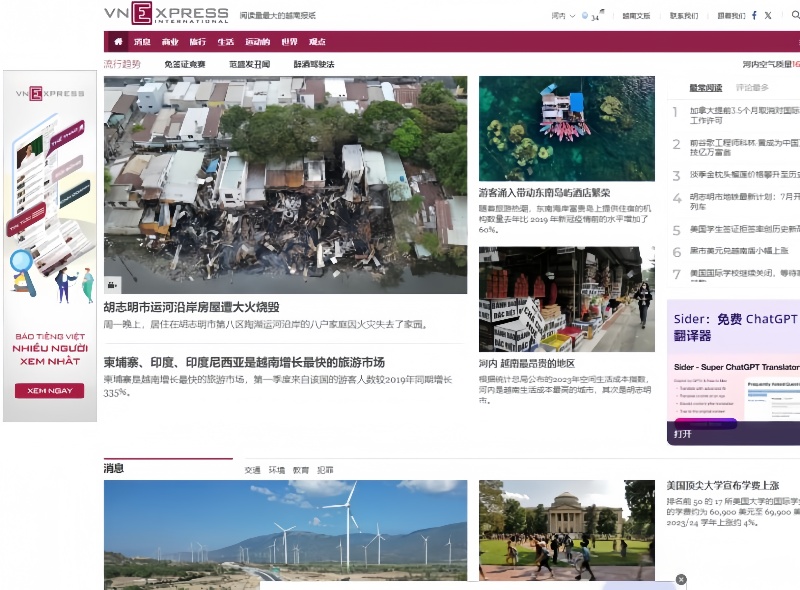This screenshot has width=800, height=590.
Task: Click the island resort photo thumbnail
Action: click(570, 128)
